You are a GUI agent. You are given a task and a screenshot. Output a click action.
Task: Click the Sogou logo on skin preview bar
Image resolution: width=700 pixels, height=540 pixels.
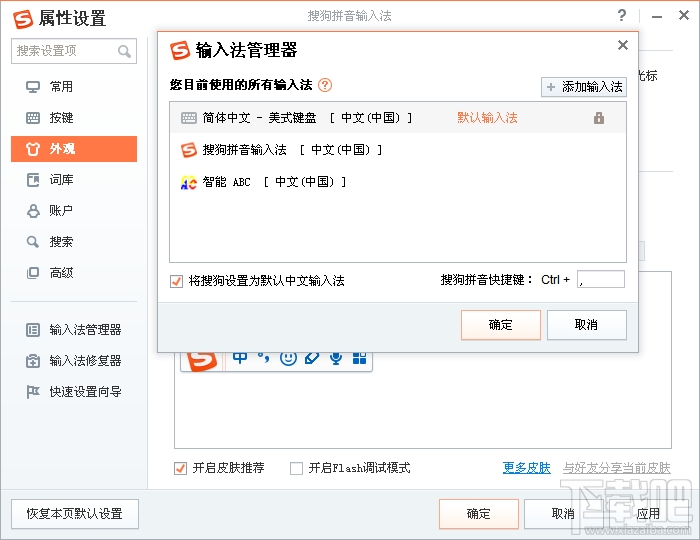[x=202, y=361]
